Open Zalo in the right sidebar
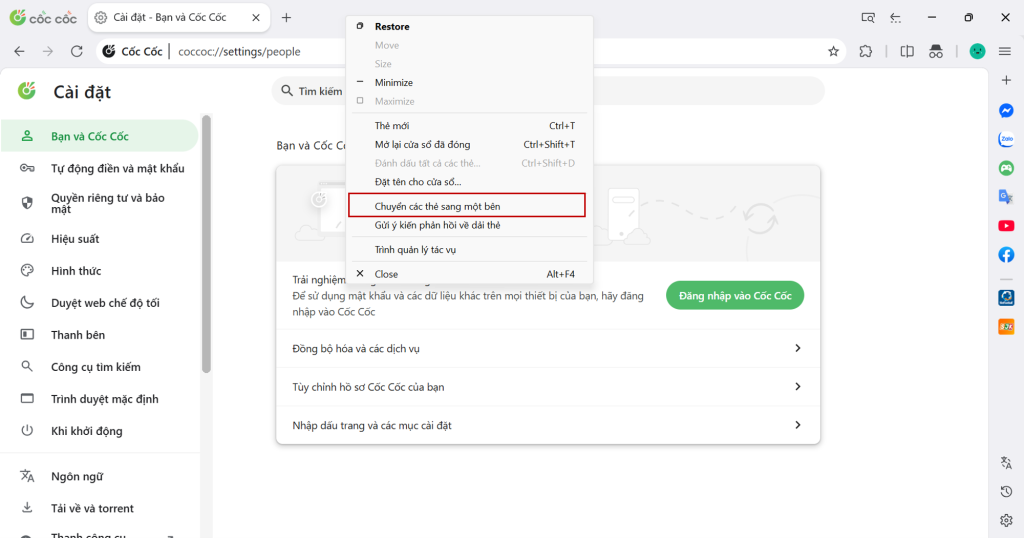The image size is (1024, 538). click(x=1006, y=139)
